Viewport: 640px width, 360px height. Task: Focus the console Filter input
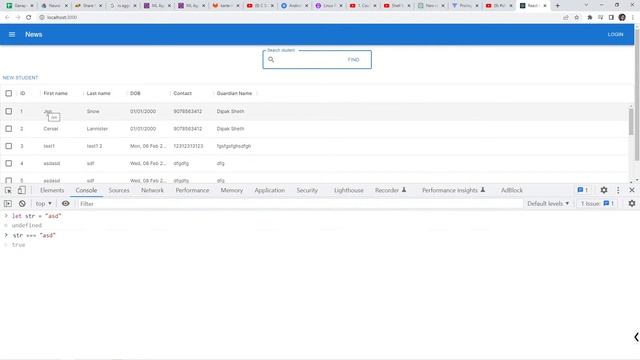pyautogui.click(x=300, y=204)
